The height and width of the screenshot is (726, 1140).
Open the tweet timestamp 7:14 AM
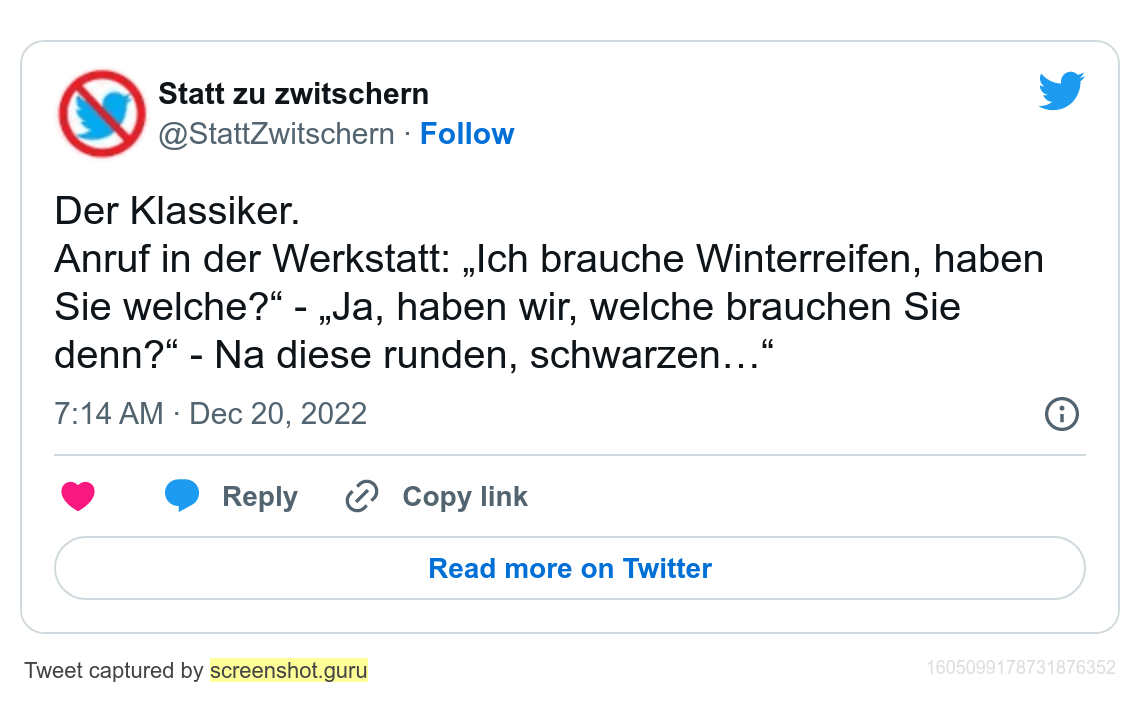108,413
